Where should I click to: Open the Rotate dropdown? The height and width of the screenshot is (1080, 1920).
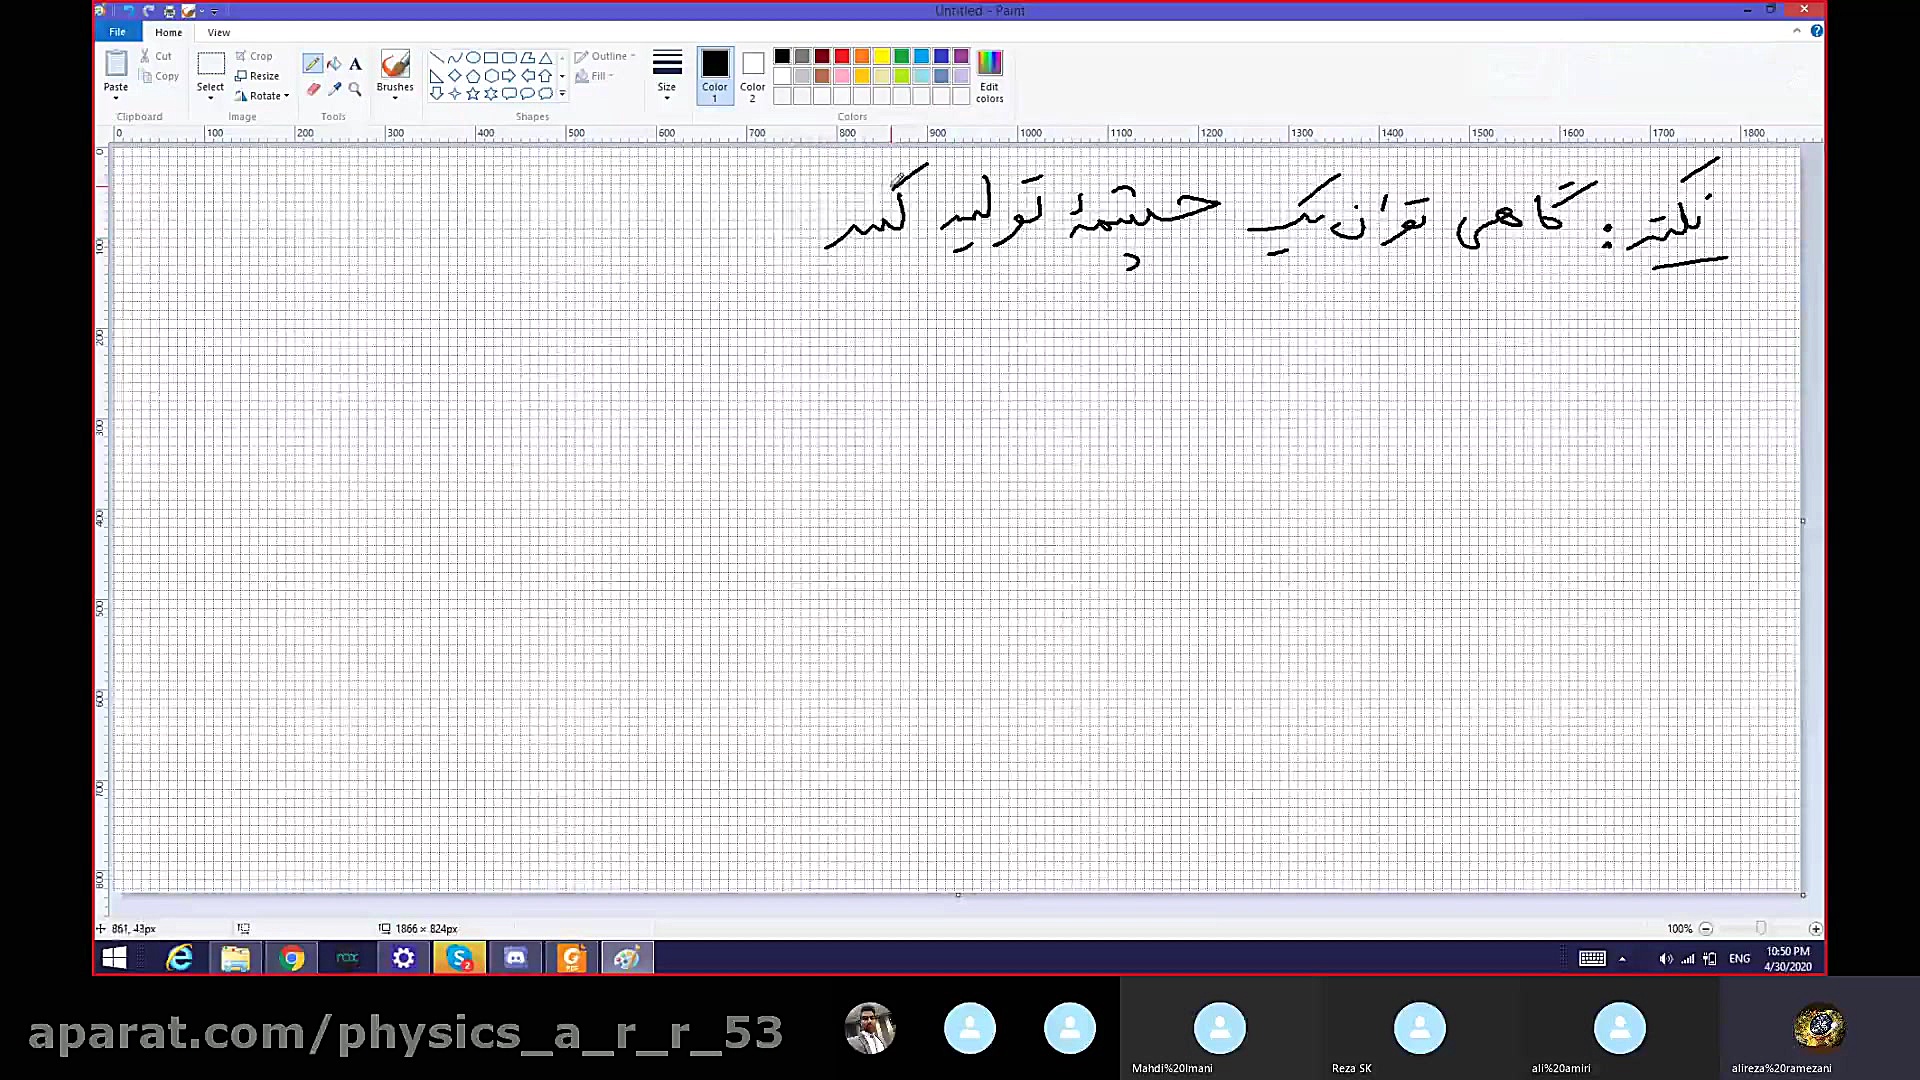(x=262, y=95)
